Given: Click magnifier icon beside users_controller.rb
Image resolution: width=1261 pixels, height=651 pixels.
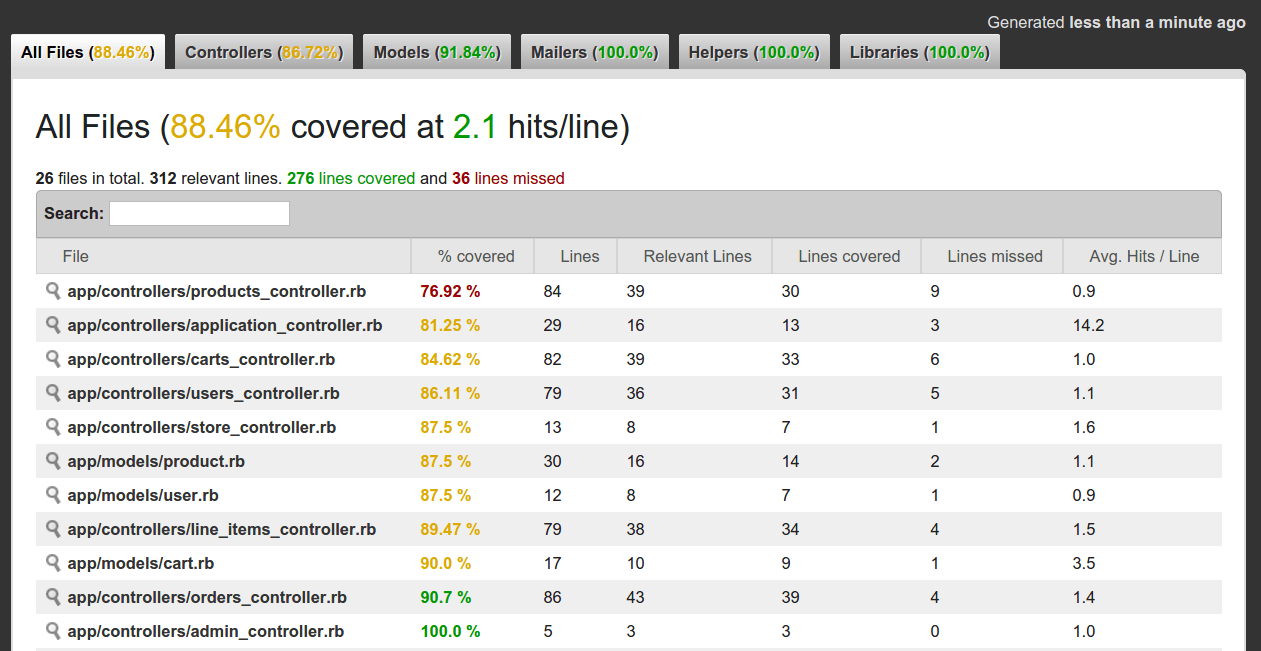Looking at the screenshot, I should [53, 393].
